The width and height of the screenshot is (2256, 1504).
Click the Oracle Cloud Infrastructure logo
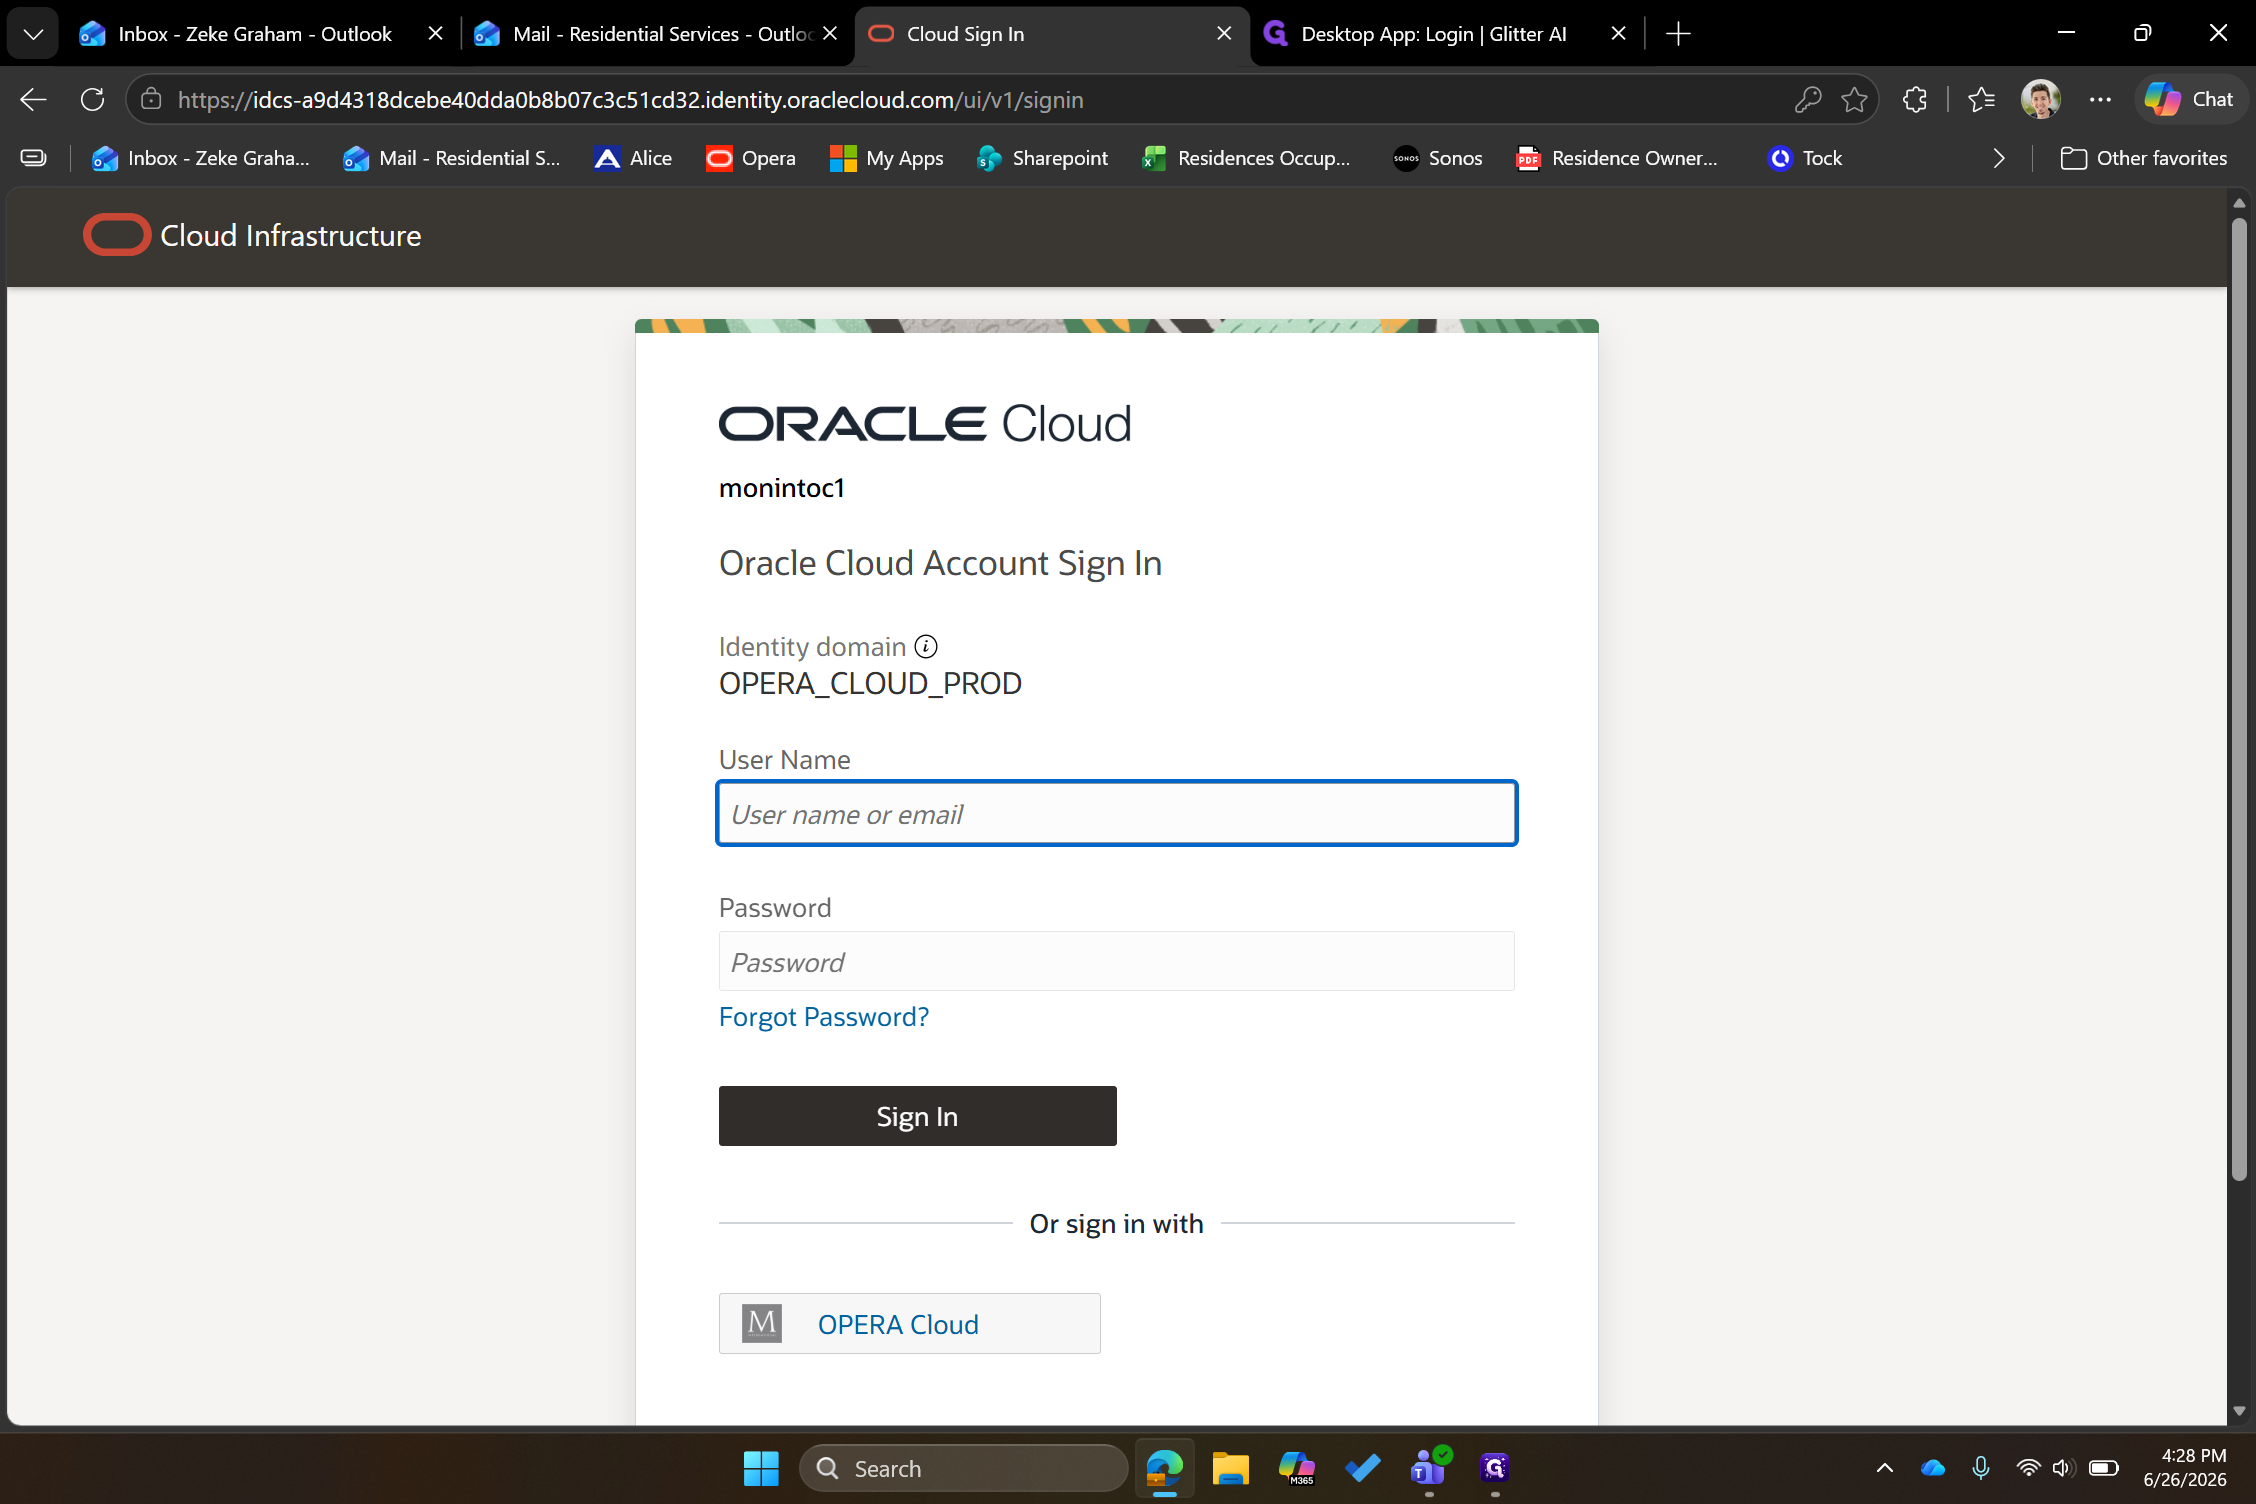(x=252, y=236)
